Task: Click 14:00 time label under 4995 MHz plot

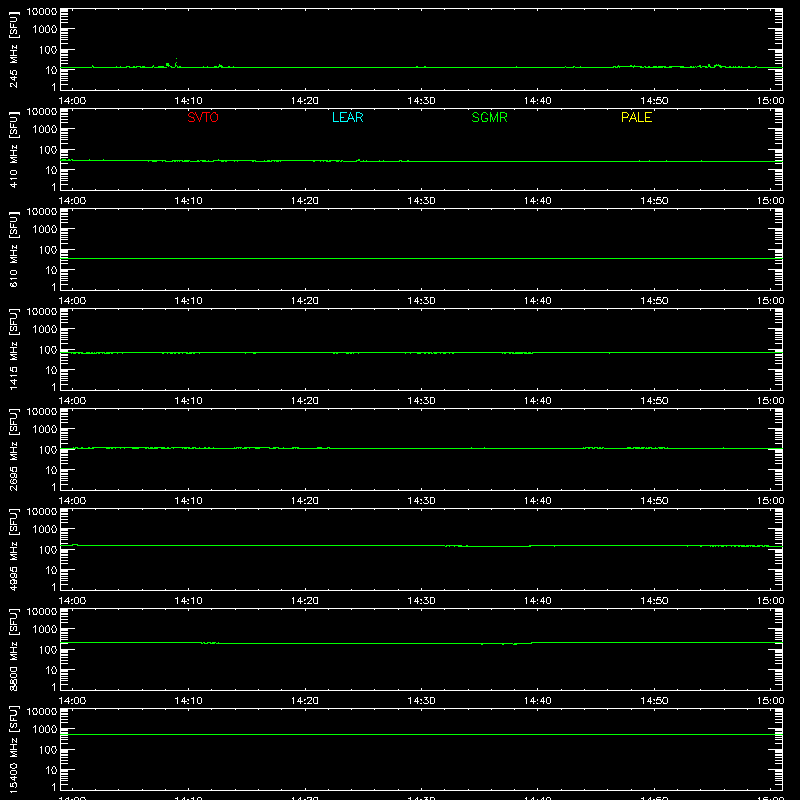Action: coord(72,601)
